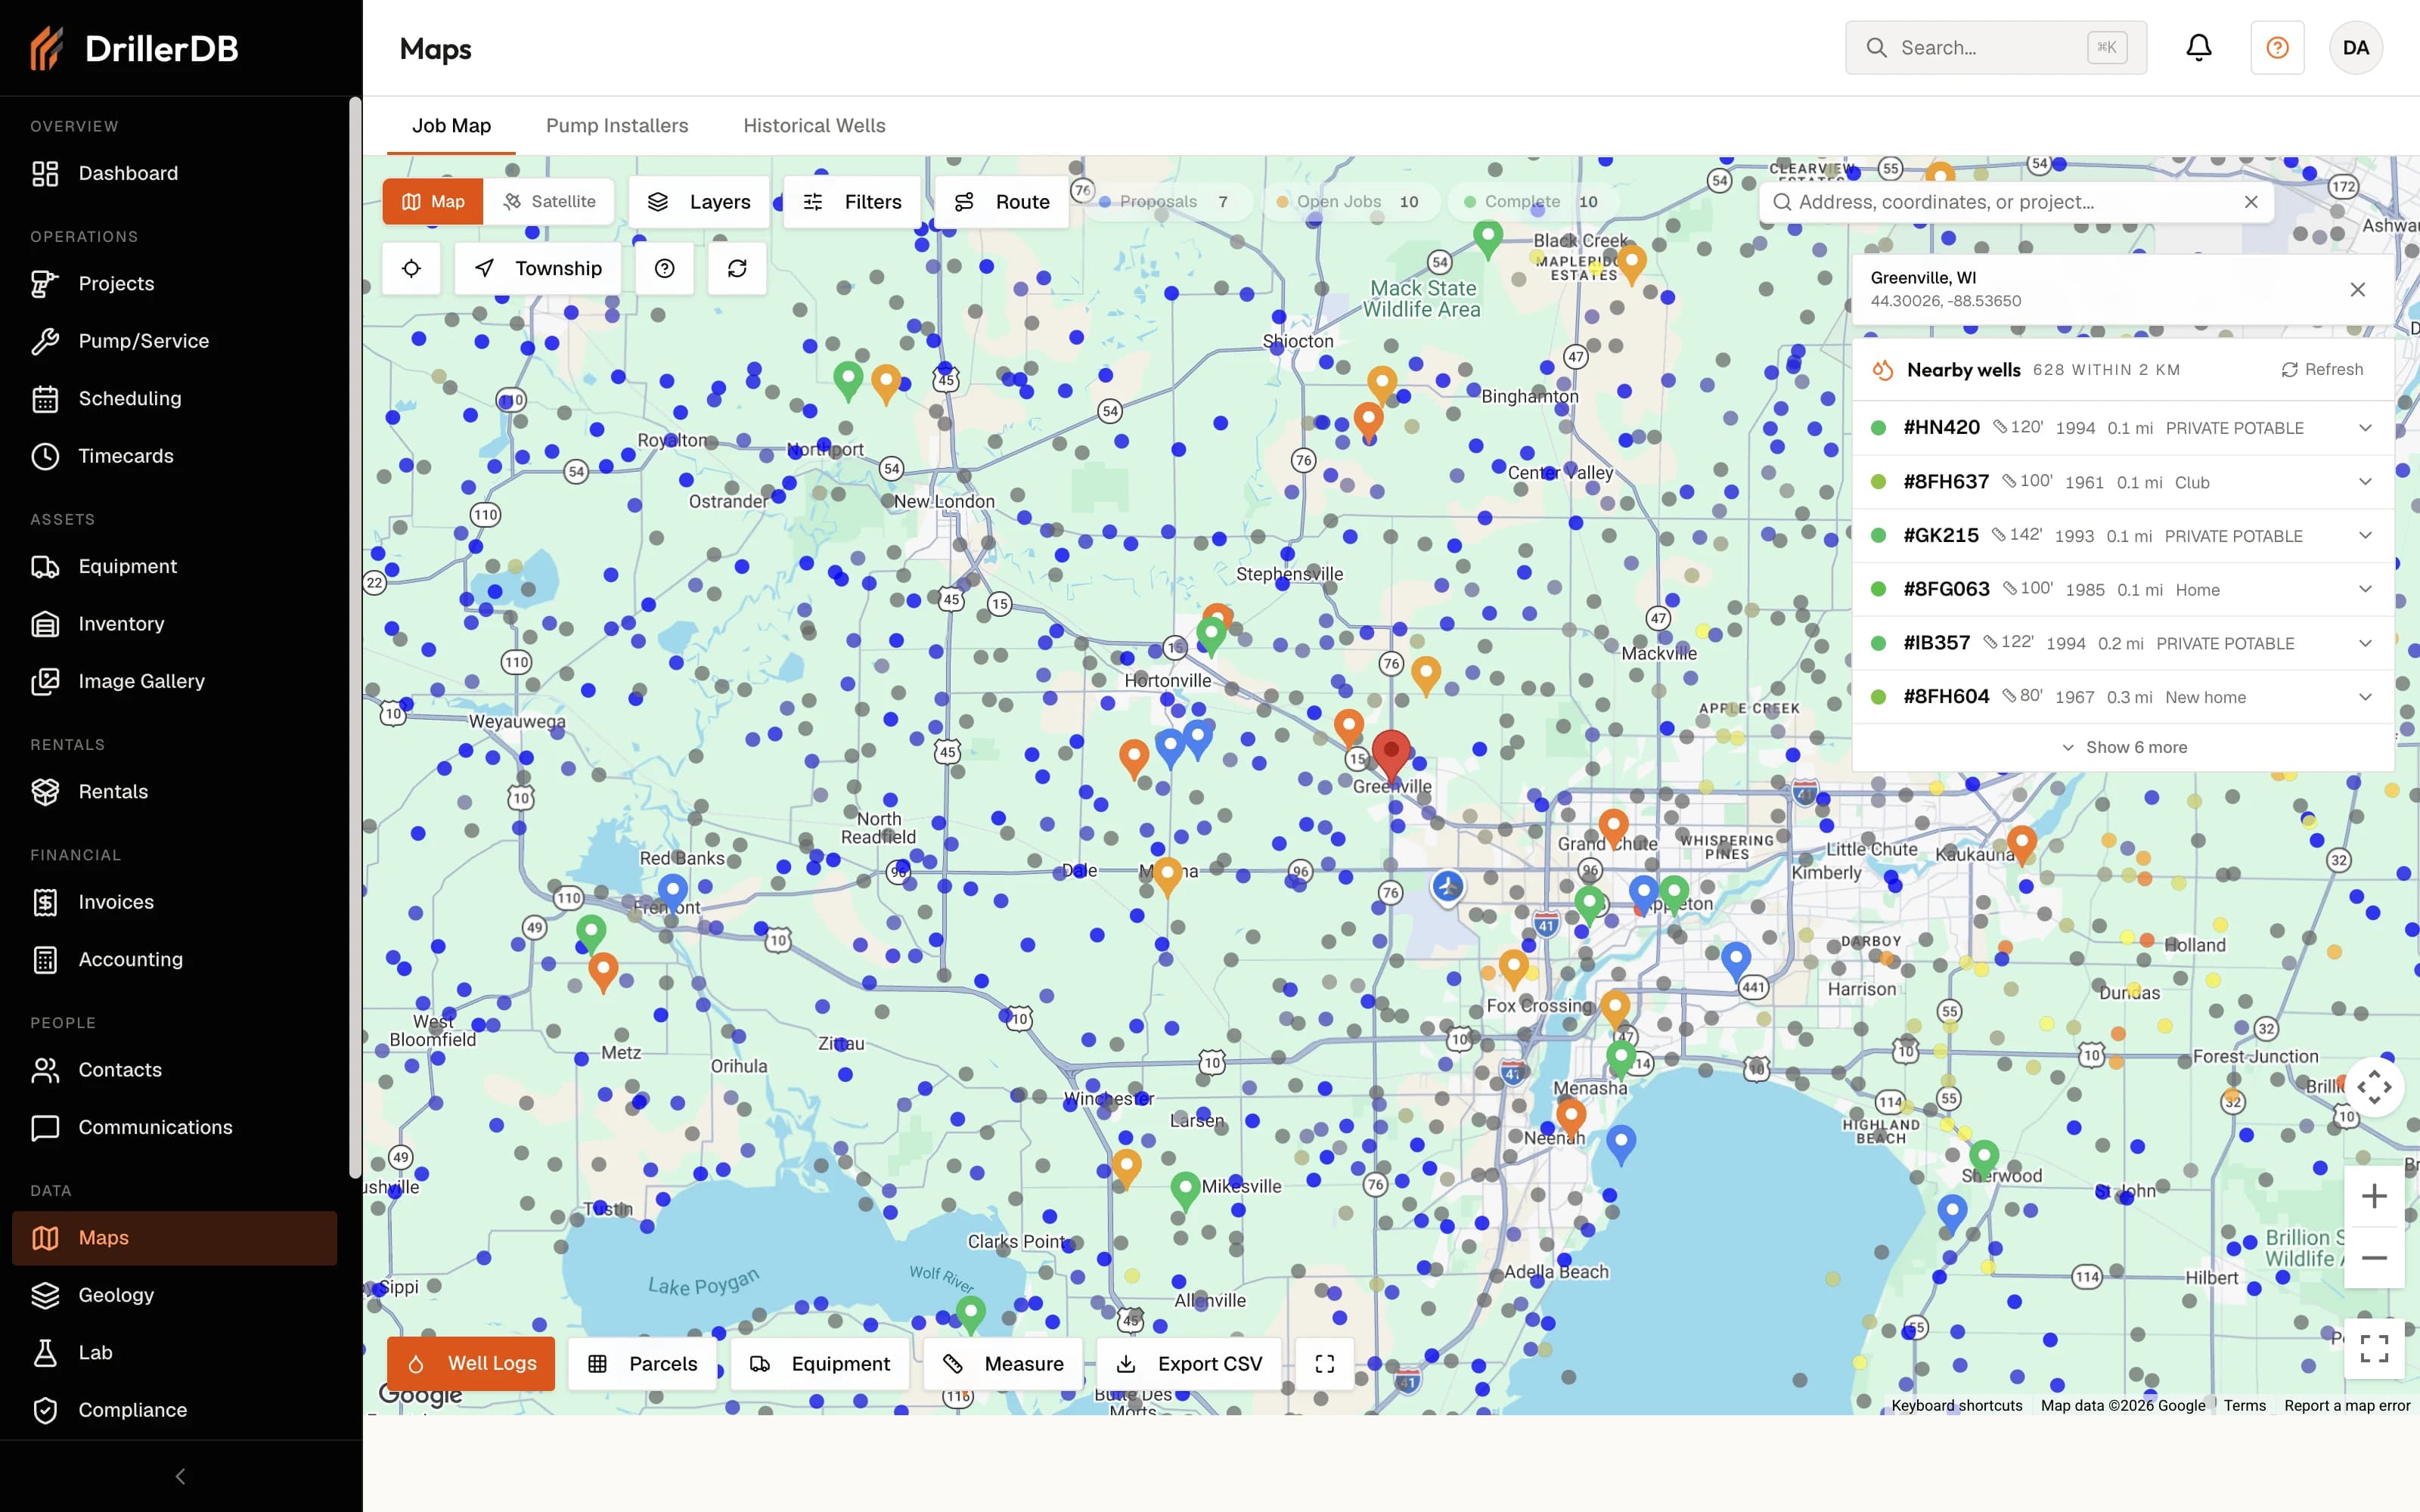
Task: Click the Google fullscreen map control
Action: click(2374, 1348)
